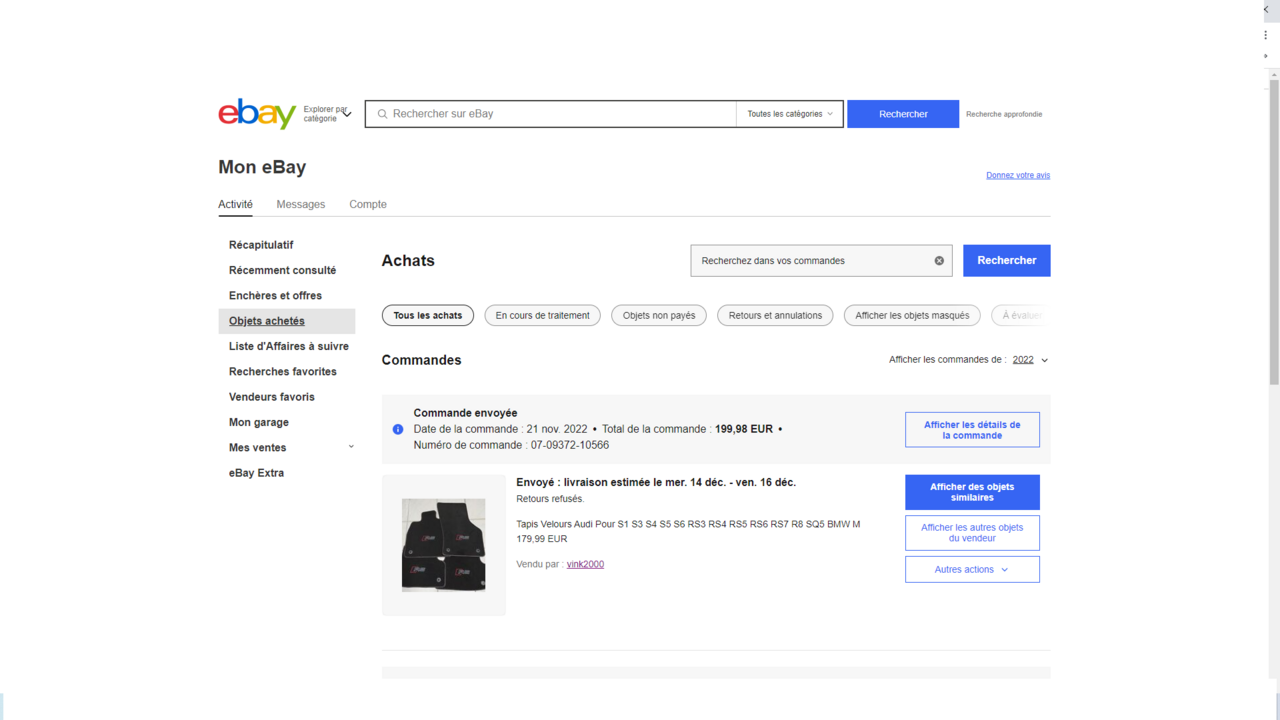Screen dimensions: 1280x720
Task: Click the eBay logo
Action: click(x=257, y=114)
